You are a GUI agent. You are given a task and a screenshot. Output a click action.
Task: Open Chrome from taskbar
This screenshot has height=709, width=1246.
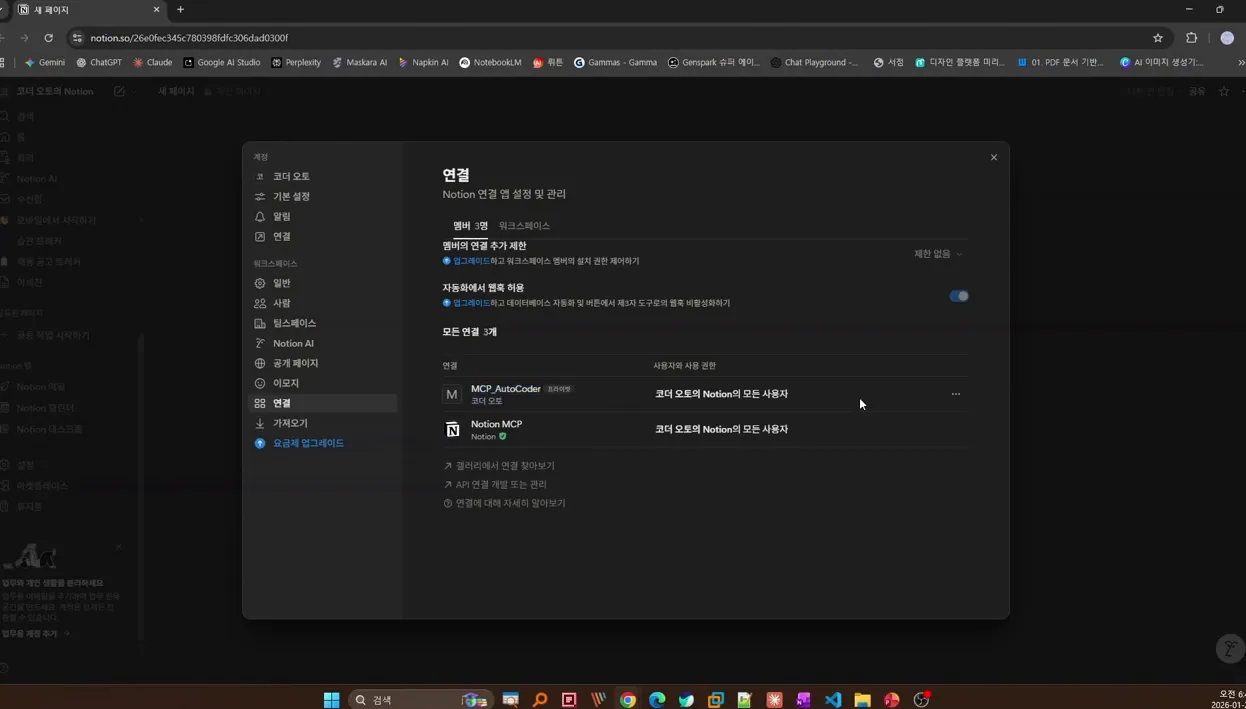[628, 700]
